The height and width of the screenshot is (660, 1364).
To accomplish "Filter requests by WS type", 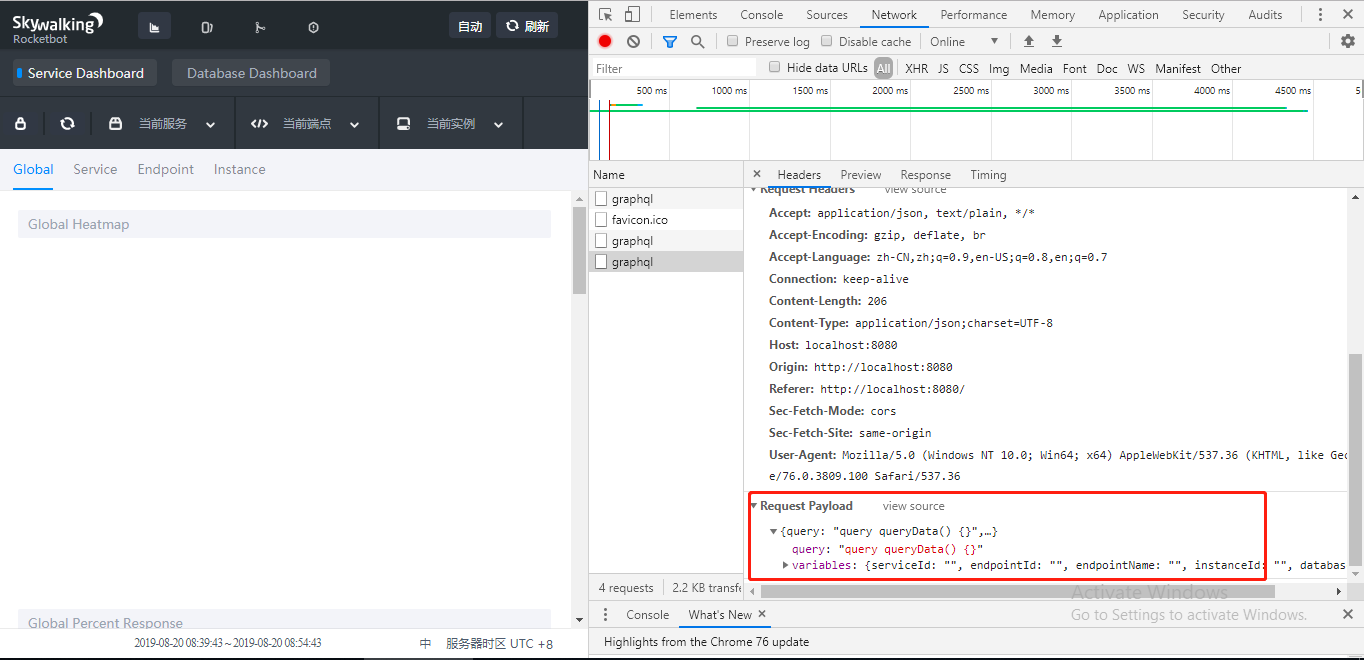I will pos(1136,68).
